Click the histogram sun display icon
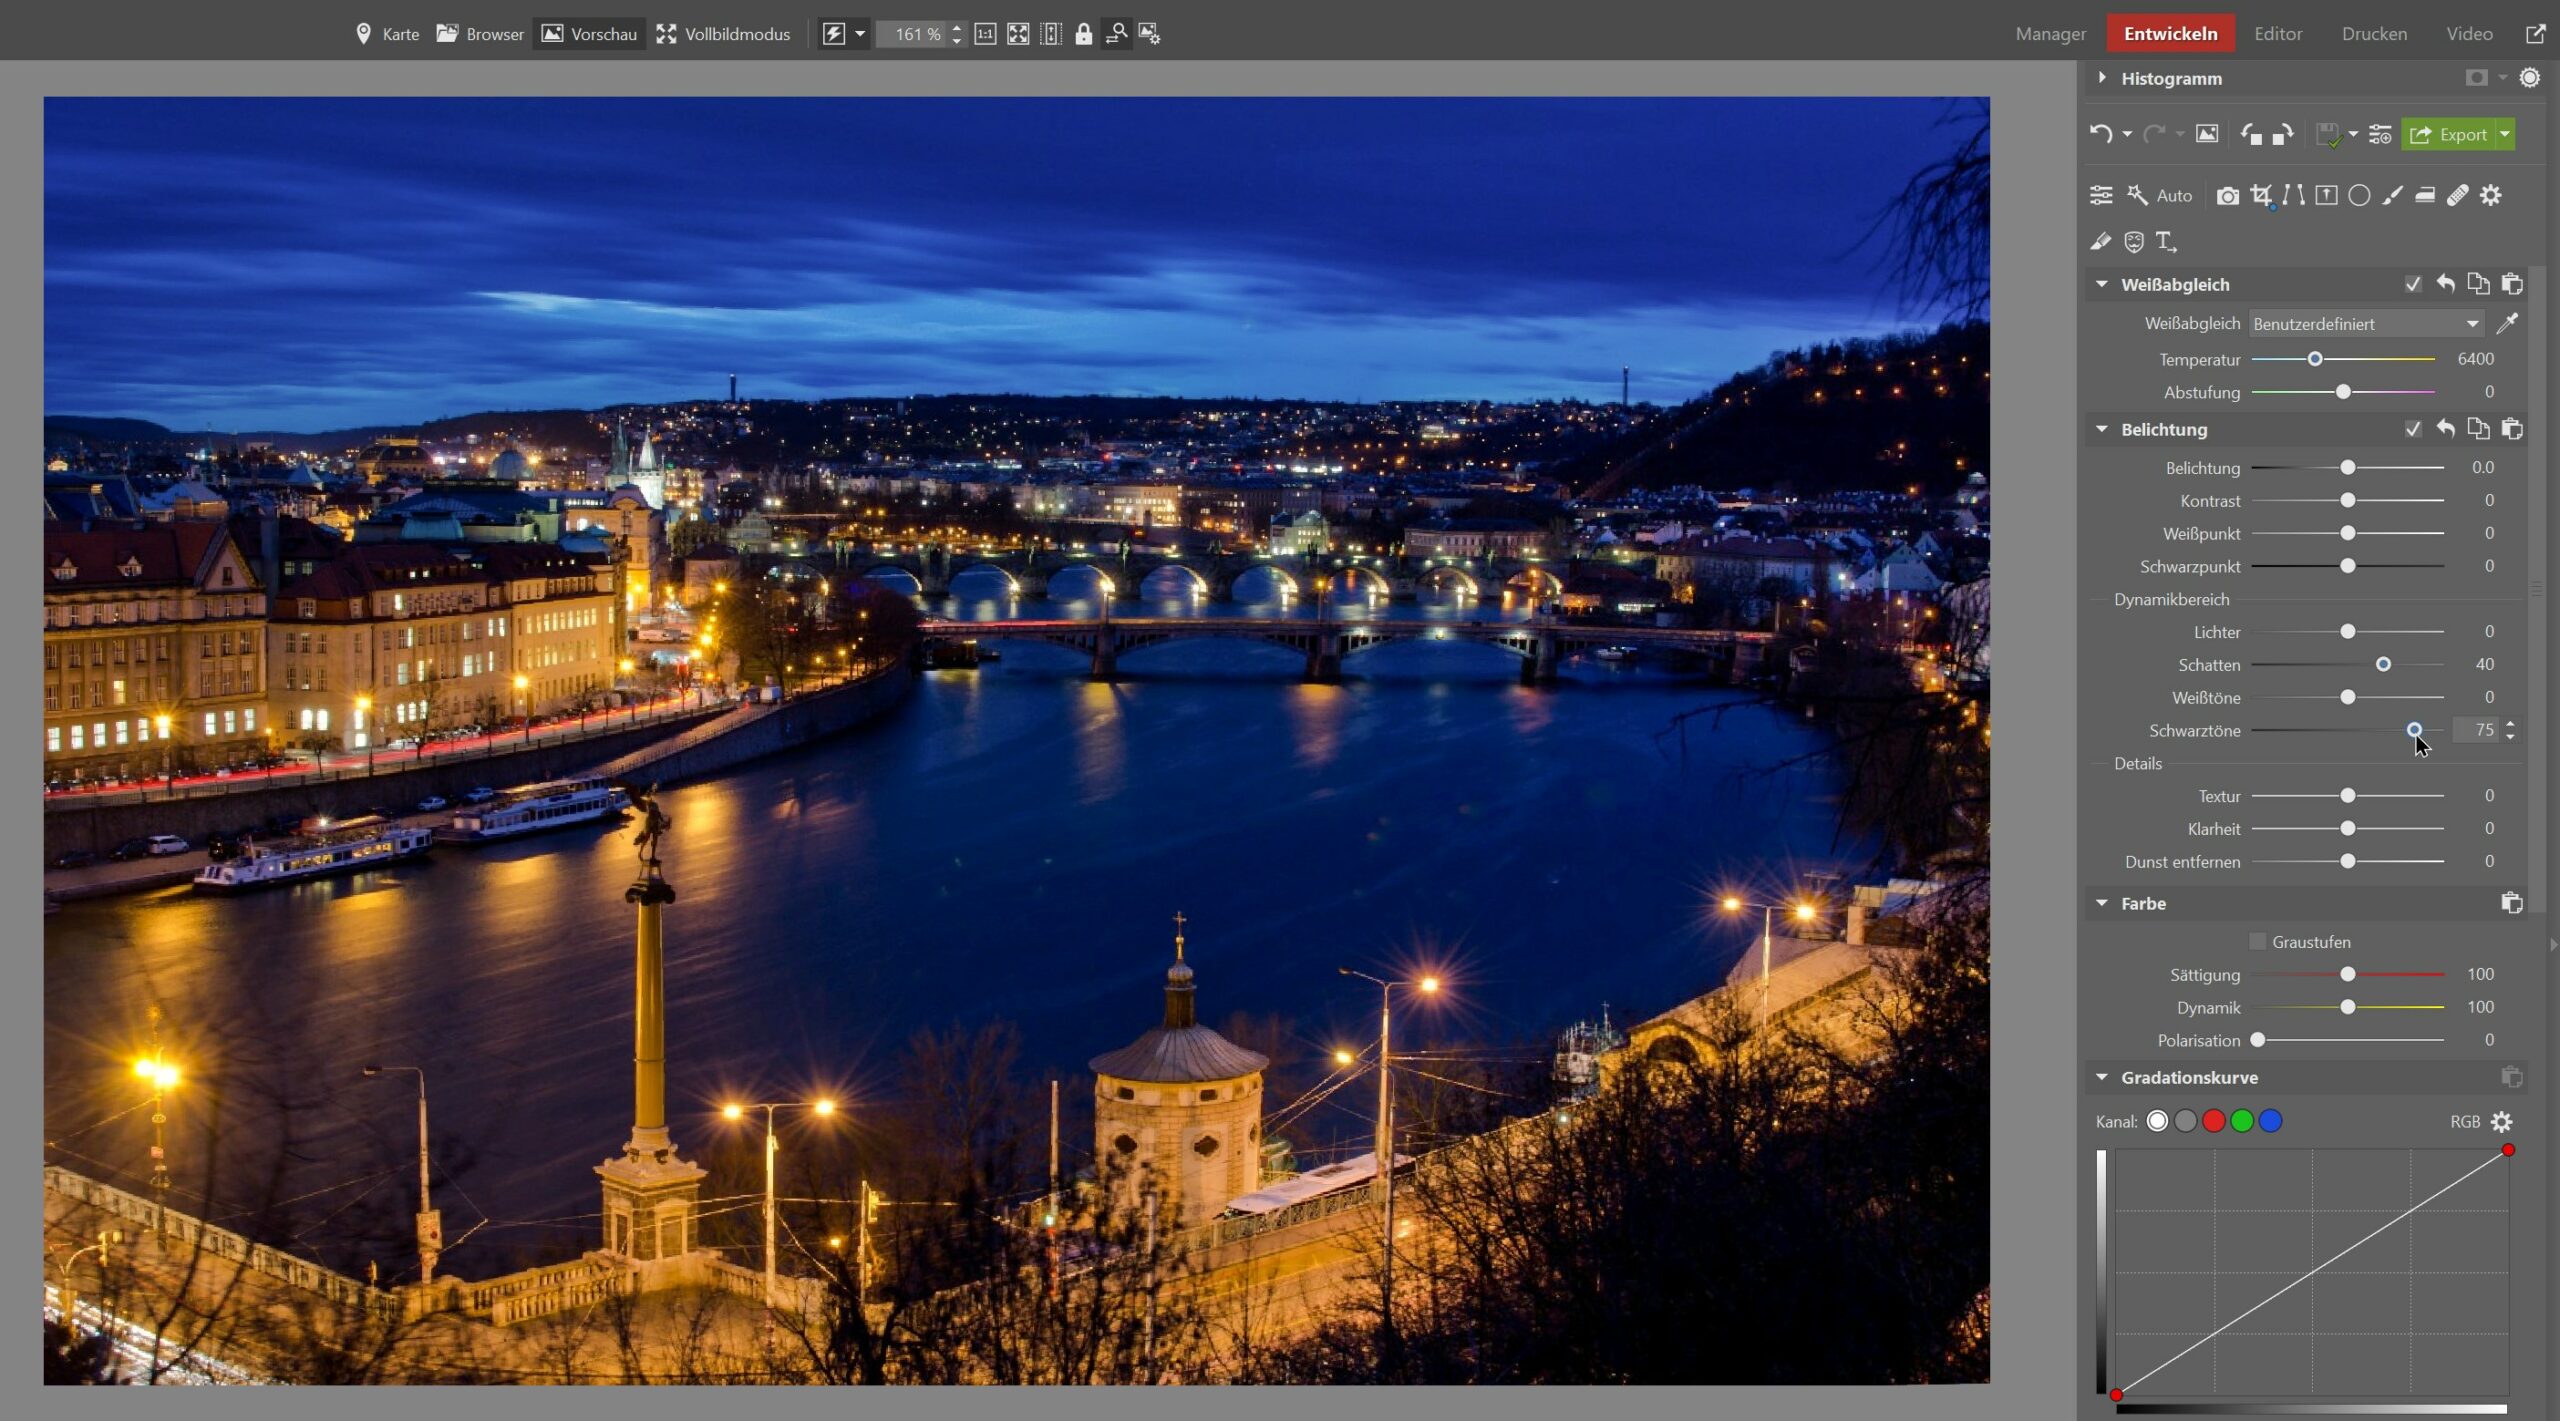The width and height of the screenshot is (2560, 1421). [2529, 78]
